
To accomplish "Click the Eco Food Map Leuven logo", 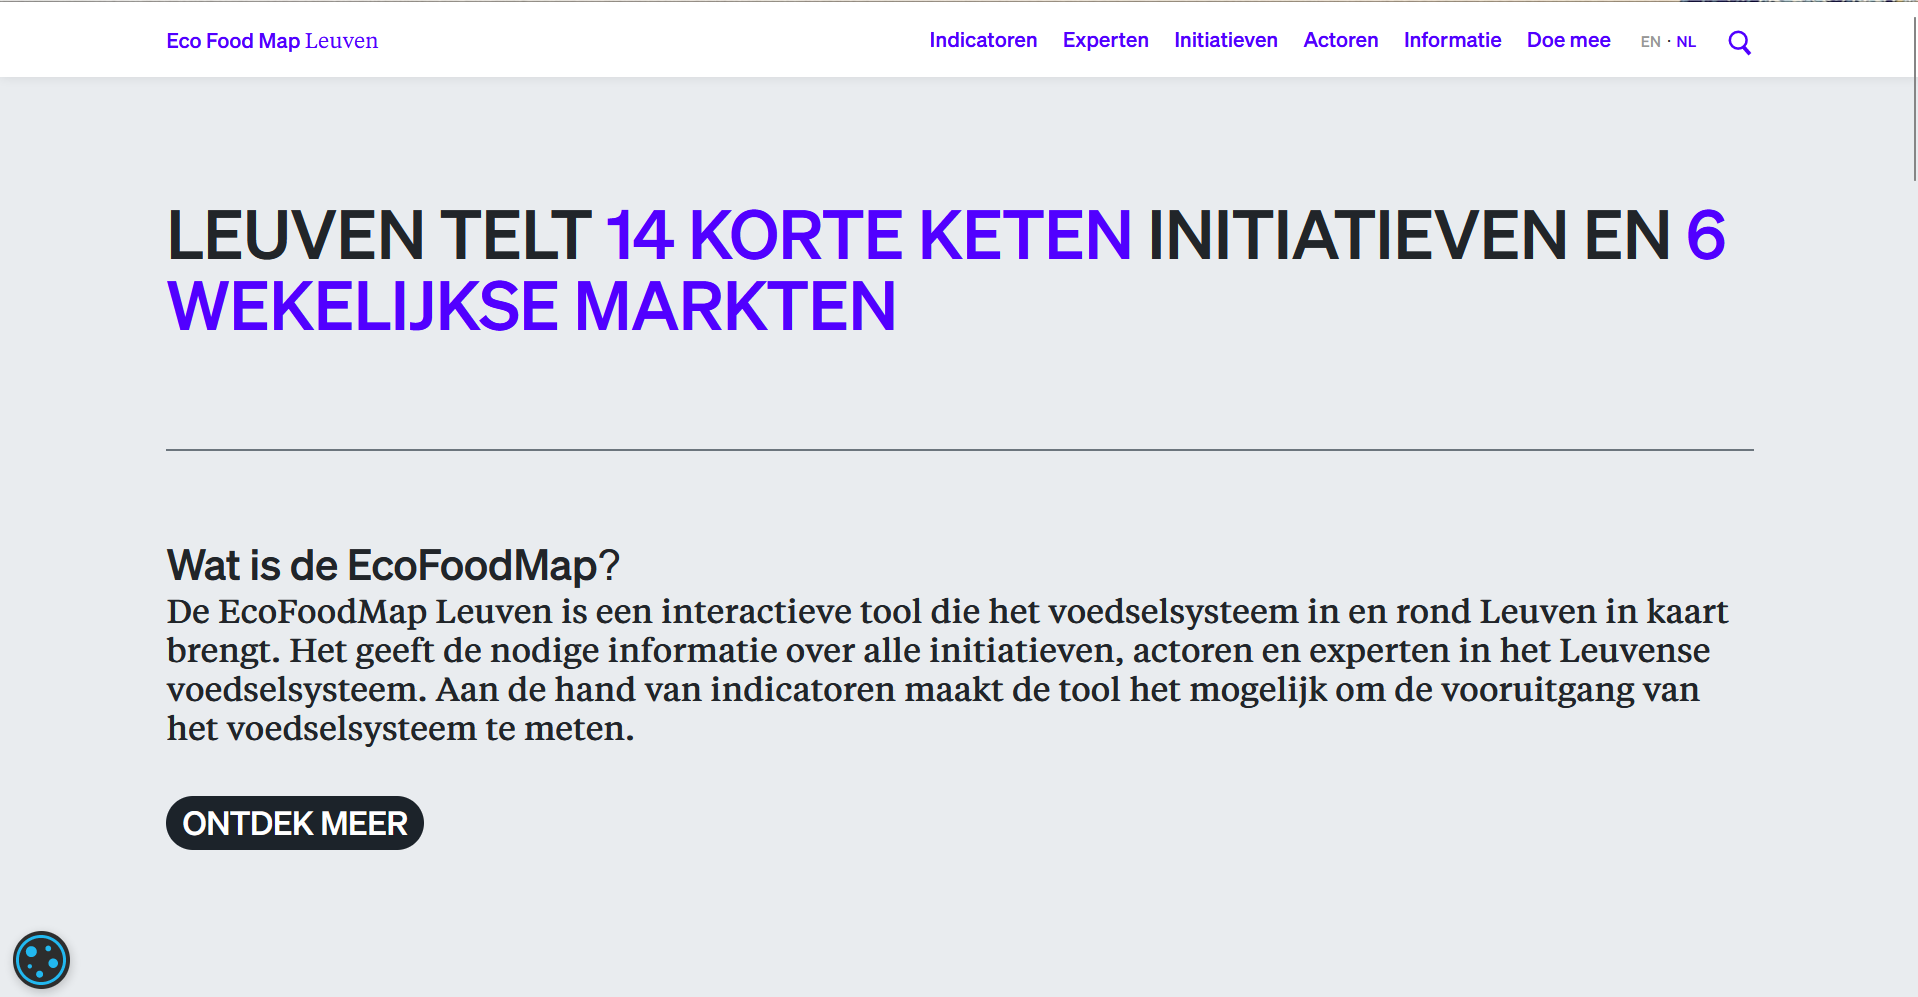I will (x=272, y=41).
